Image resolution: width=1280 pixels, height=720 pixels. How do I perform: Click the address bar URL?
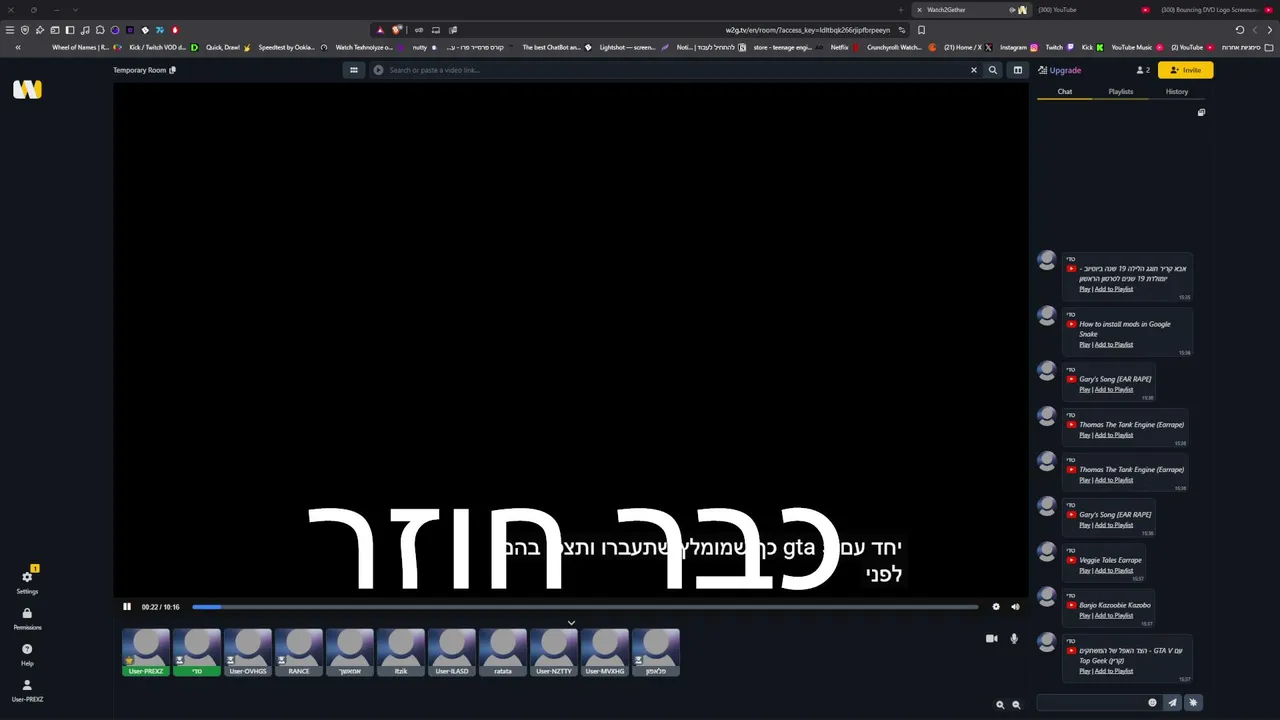807,30
